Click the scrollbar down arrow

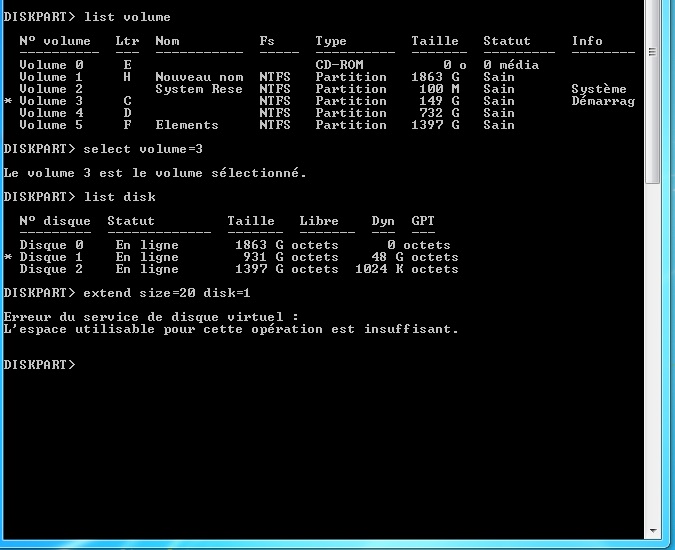click(x=653, y=531)
